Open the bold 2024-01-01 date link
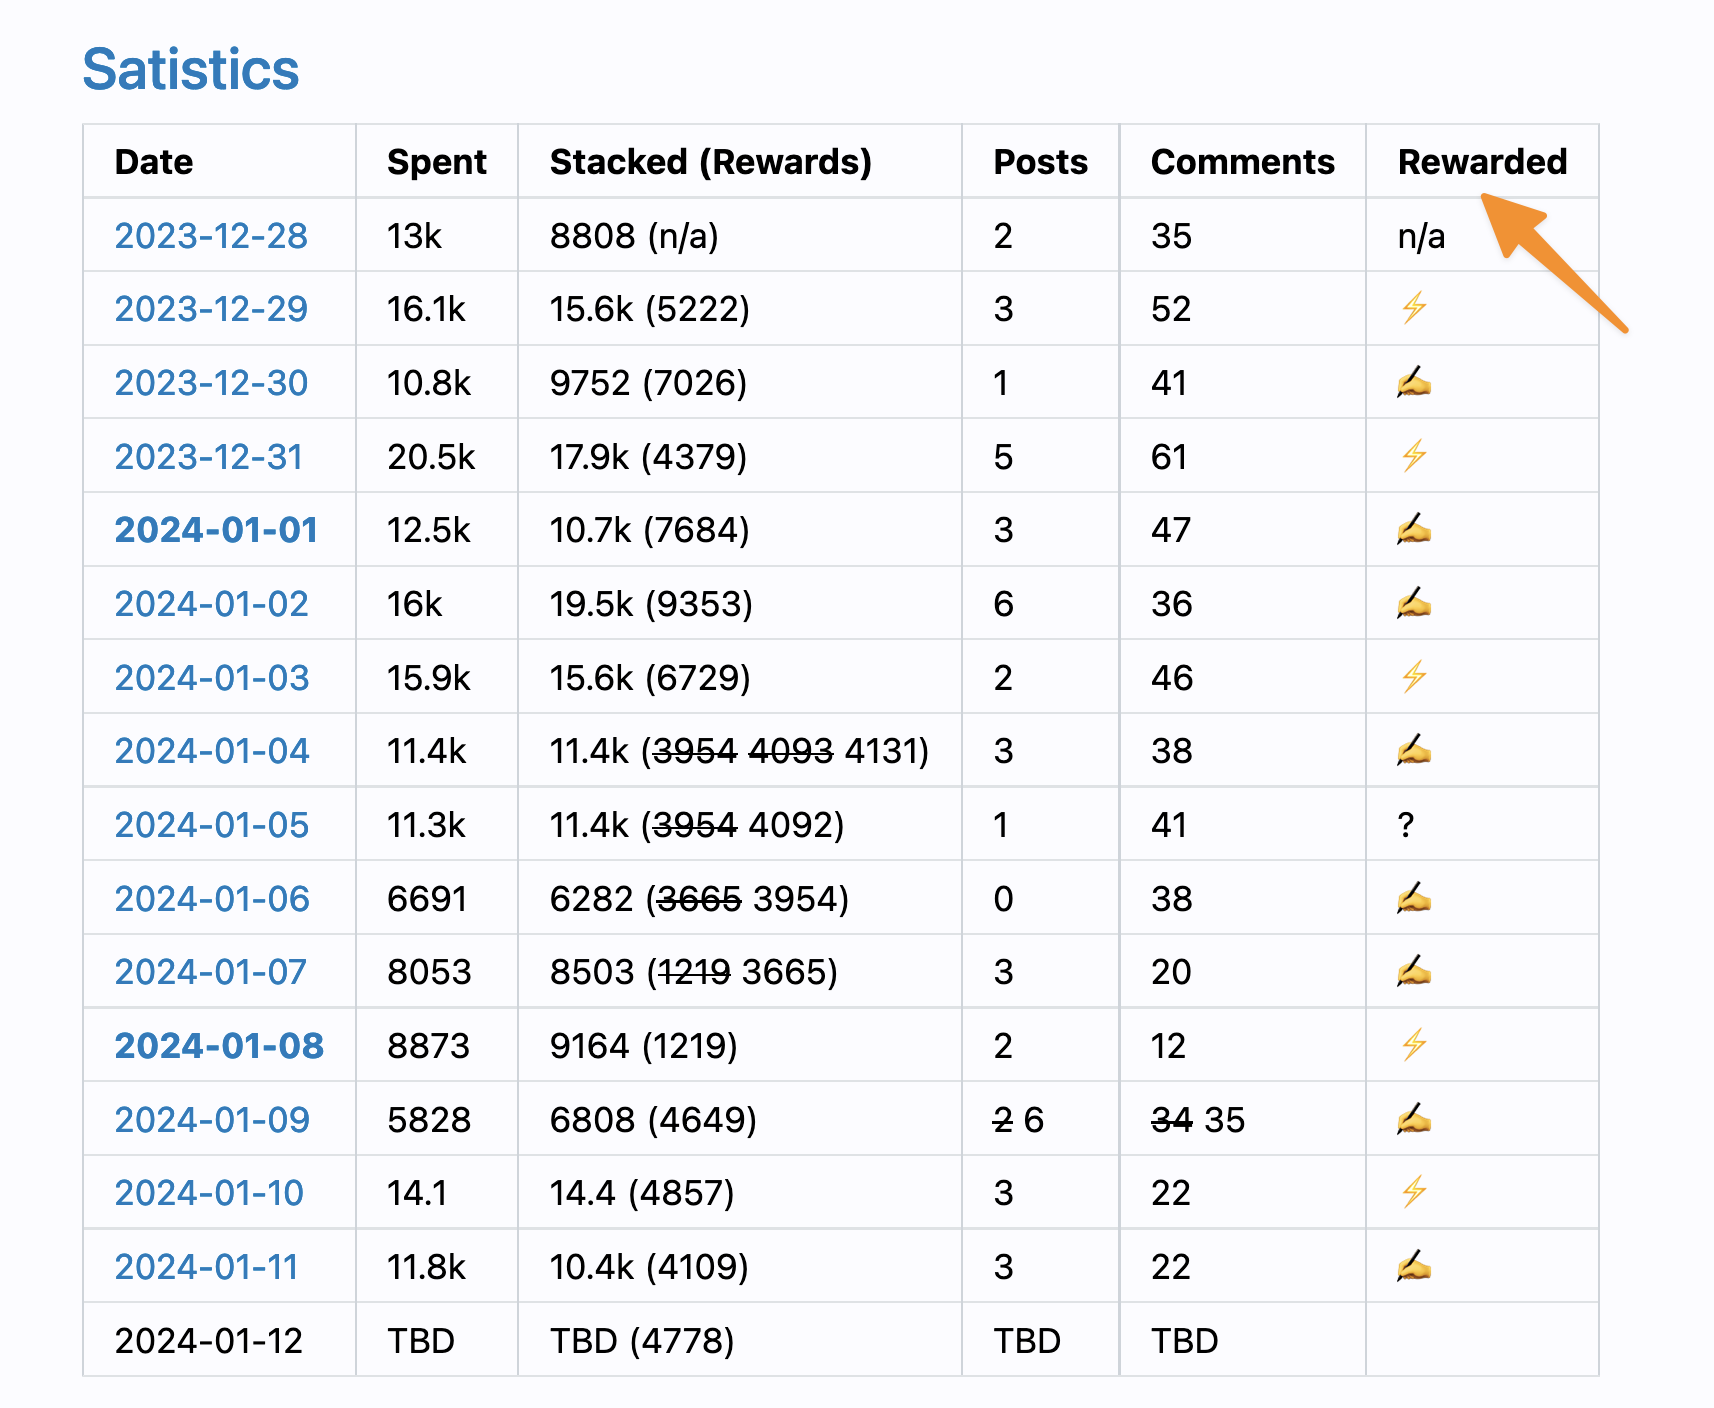 tap(216, 530)
